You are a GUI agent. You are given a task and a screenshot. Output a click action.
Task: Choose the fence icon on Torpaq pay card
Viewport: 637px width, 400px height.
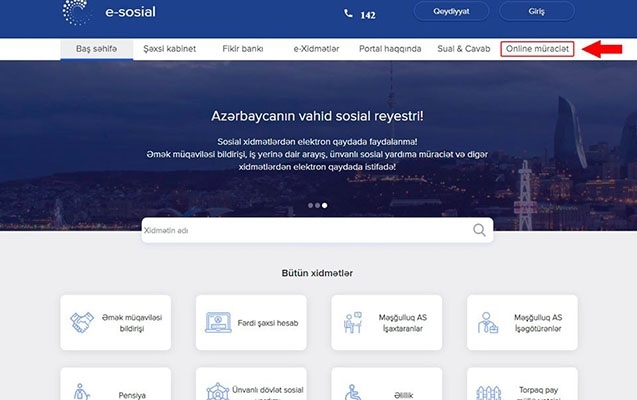[x=488, y=393]
